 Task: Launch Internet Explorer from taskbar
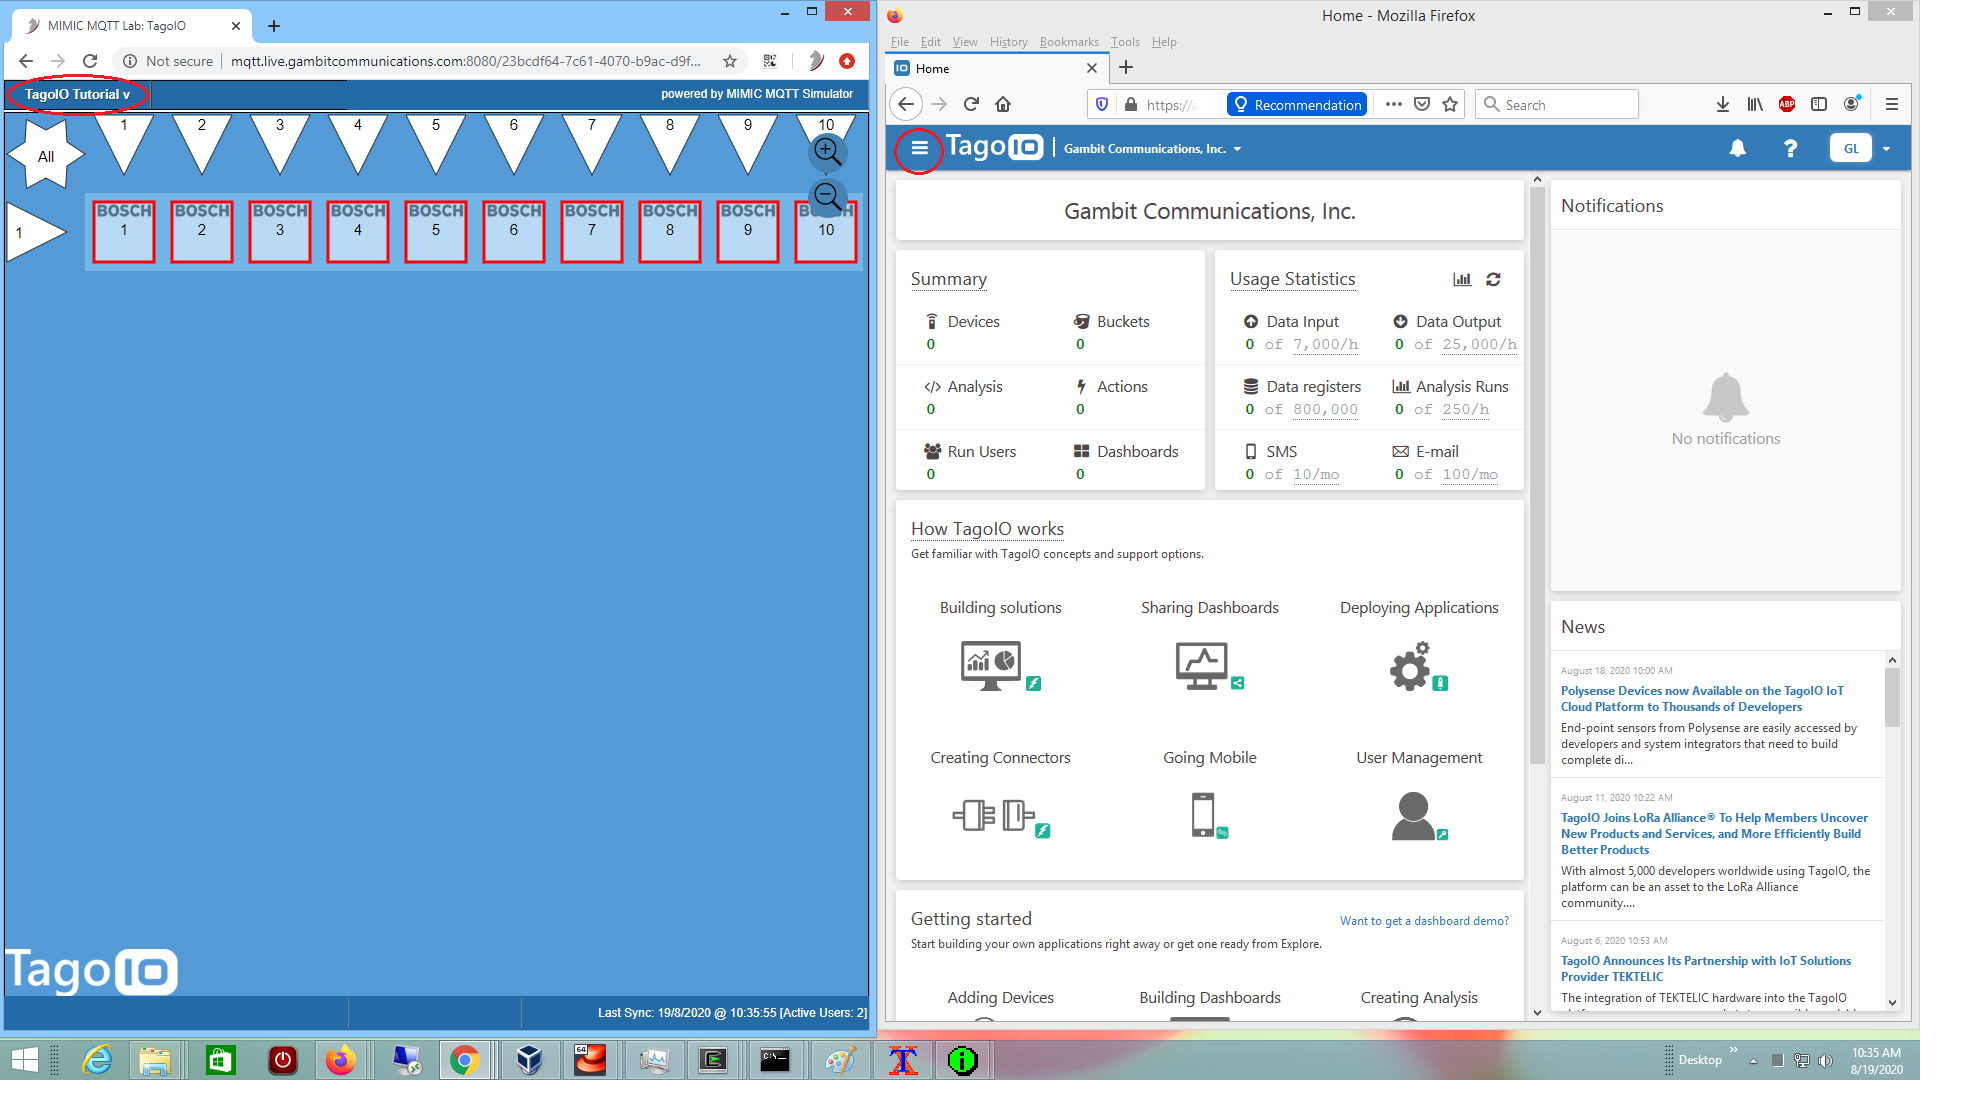[x=97, y=1060]
